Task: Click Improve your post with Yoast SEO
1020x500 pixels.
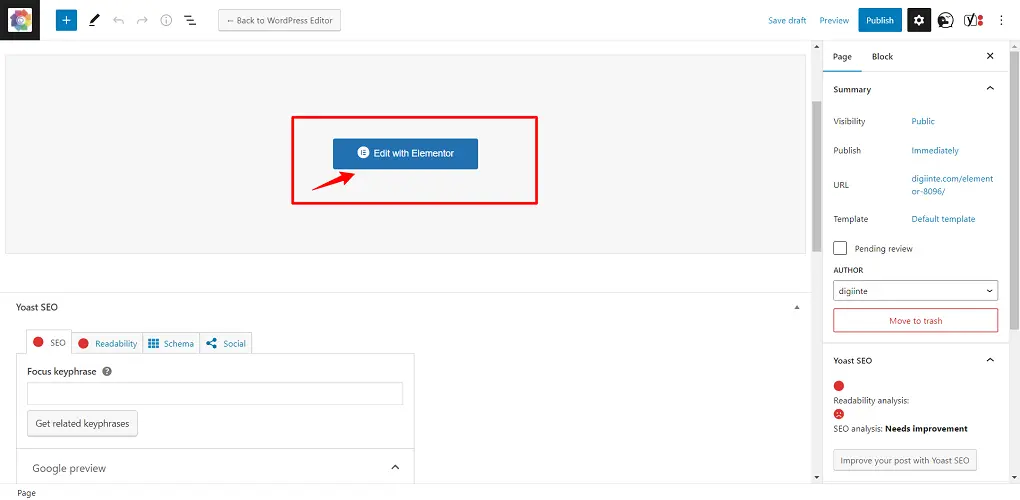Action: (905, 460)
